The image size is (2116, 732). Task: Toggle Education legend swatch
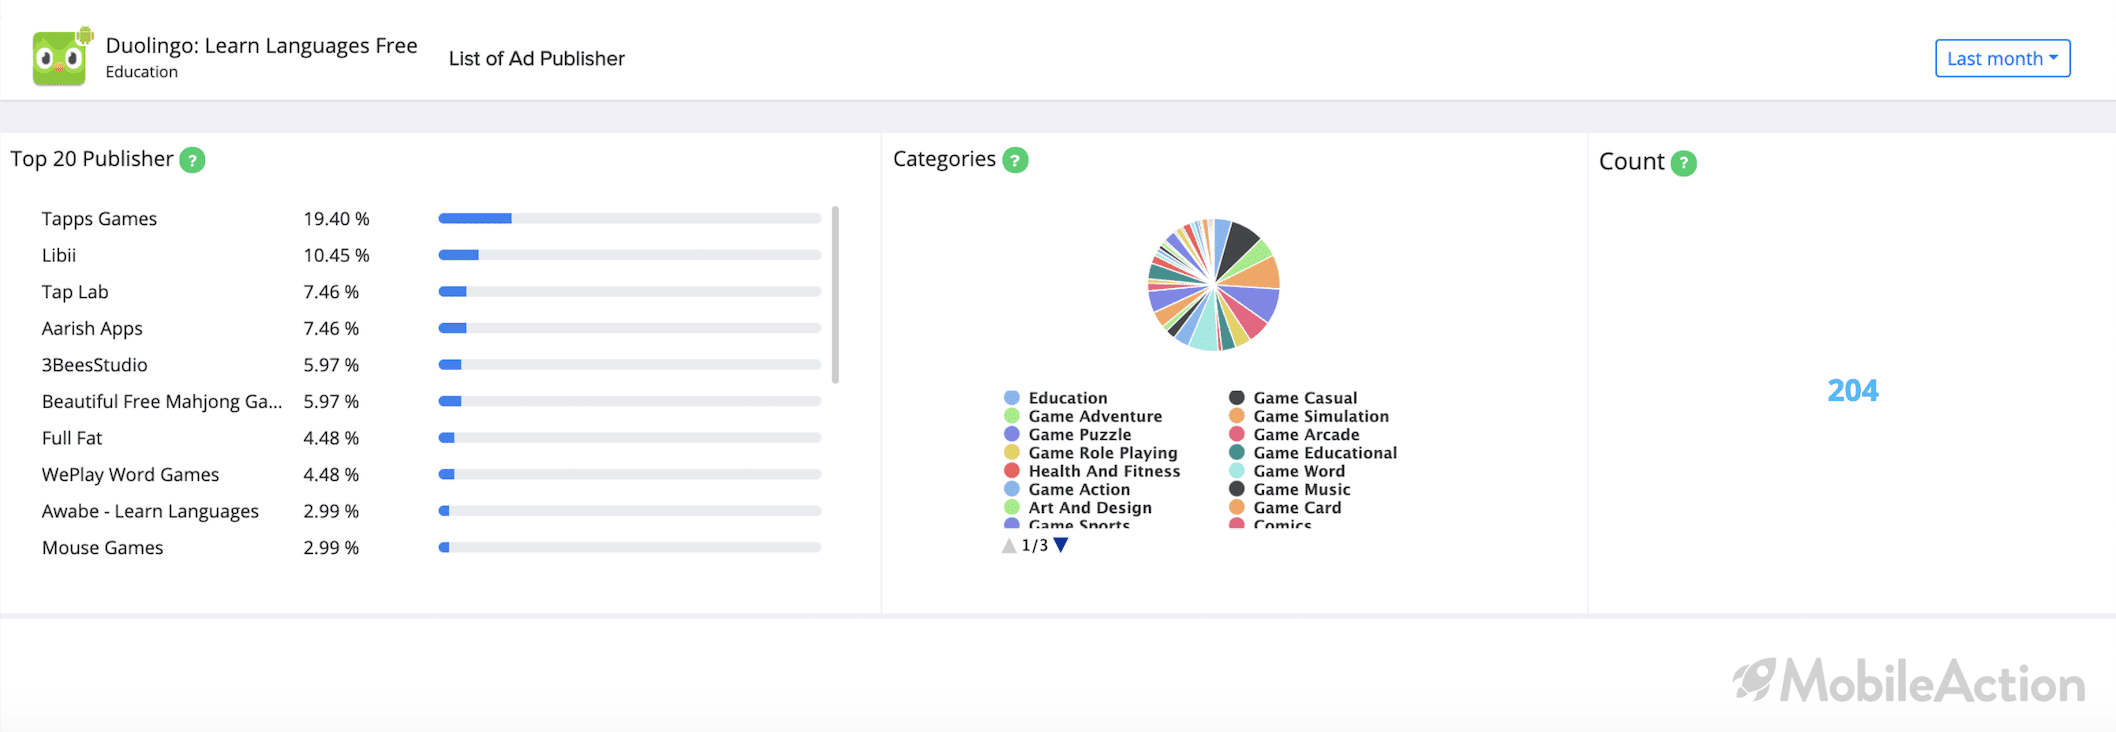[1012, 398]
